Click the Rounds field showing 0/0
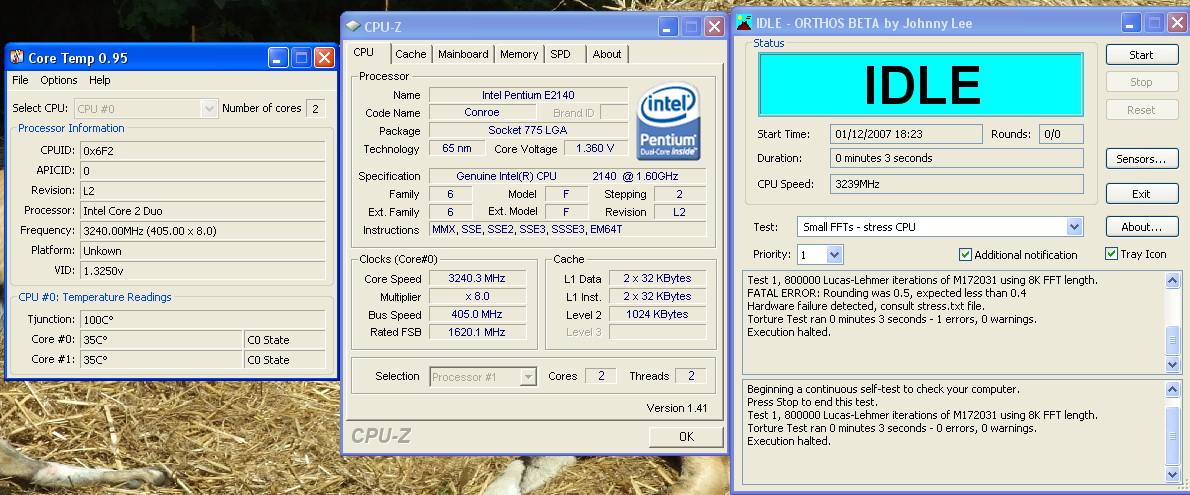Viewport: 1190px width, 495px height. [x=1060, y=134]
